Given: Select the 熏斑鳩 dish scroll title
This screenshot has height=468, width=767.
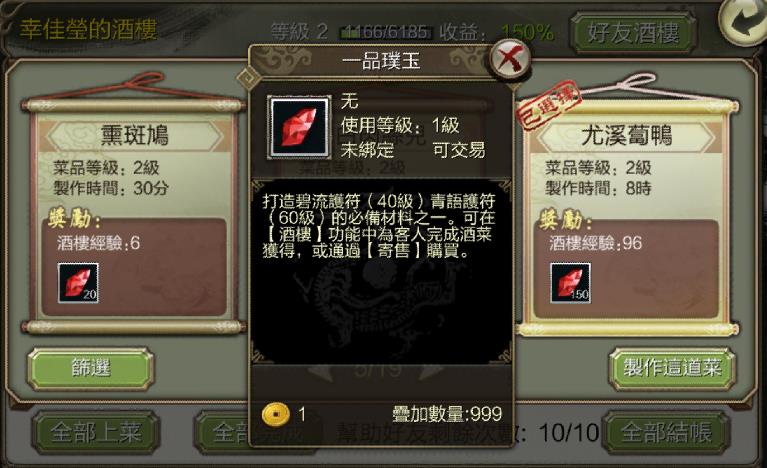Looking at the screenshot, I should point(135,135).
